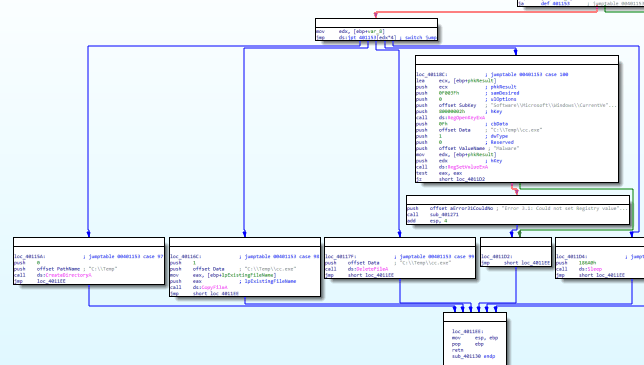
Task: Click lea ecx, [ebp+phkResult] instruction
Action: [456, 80]
